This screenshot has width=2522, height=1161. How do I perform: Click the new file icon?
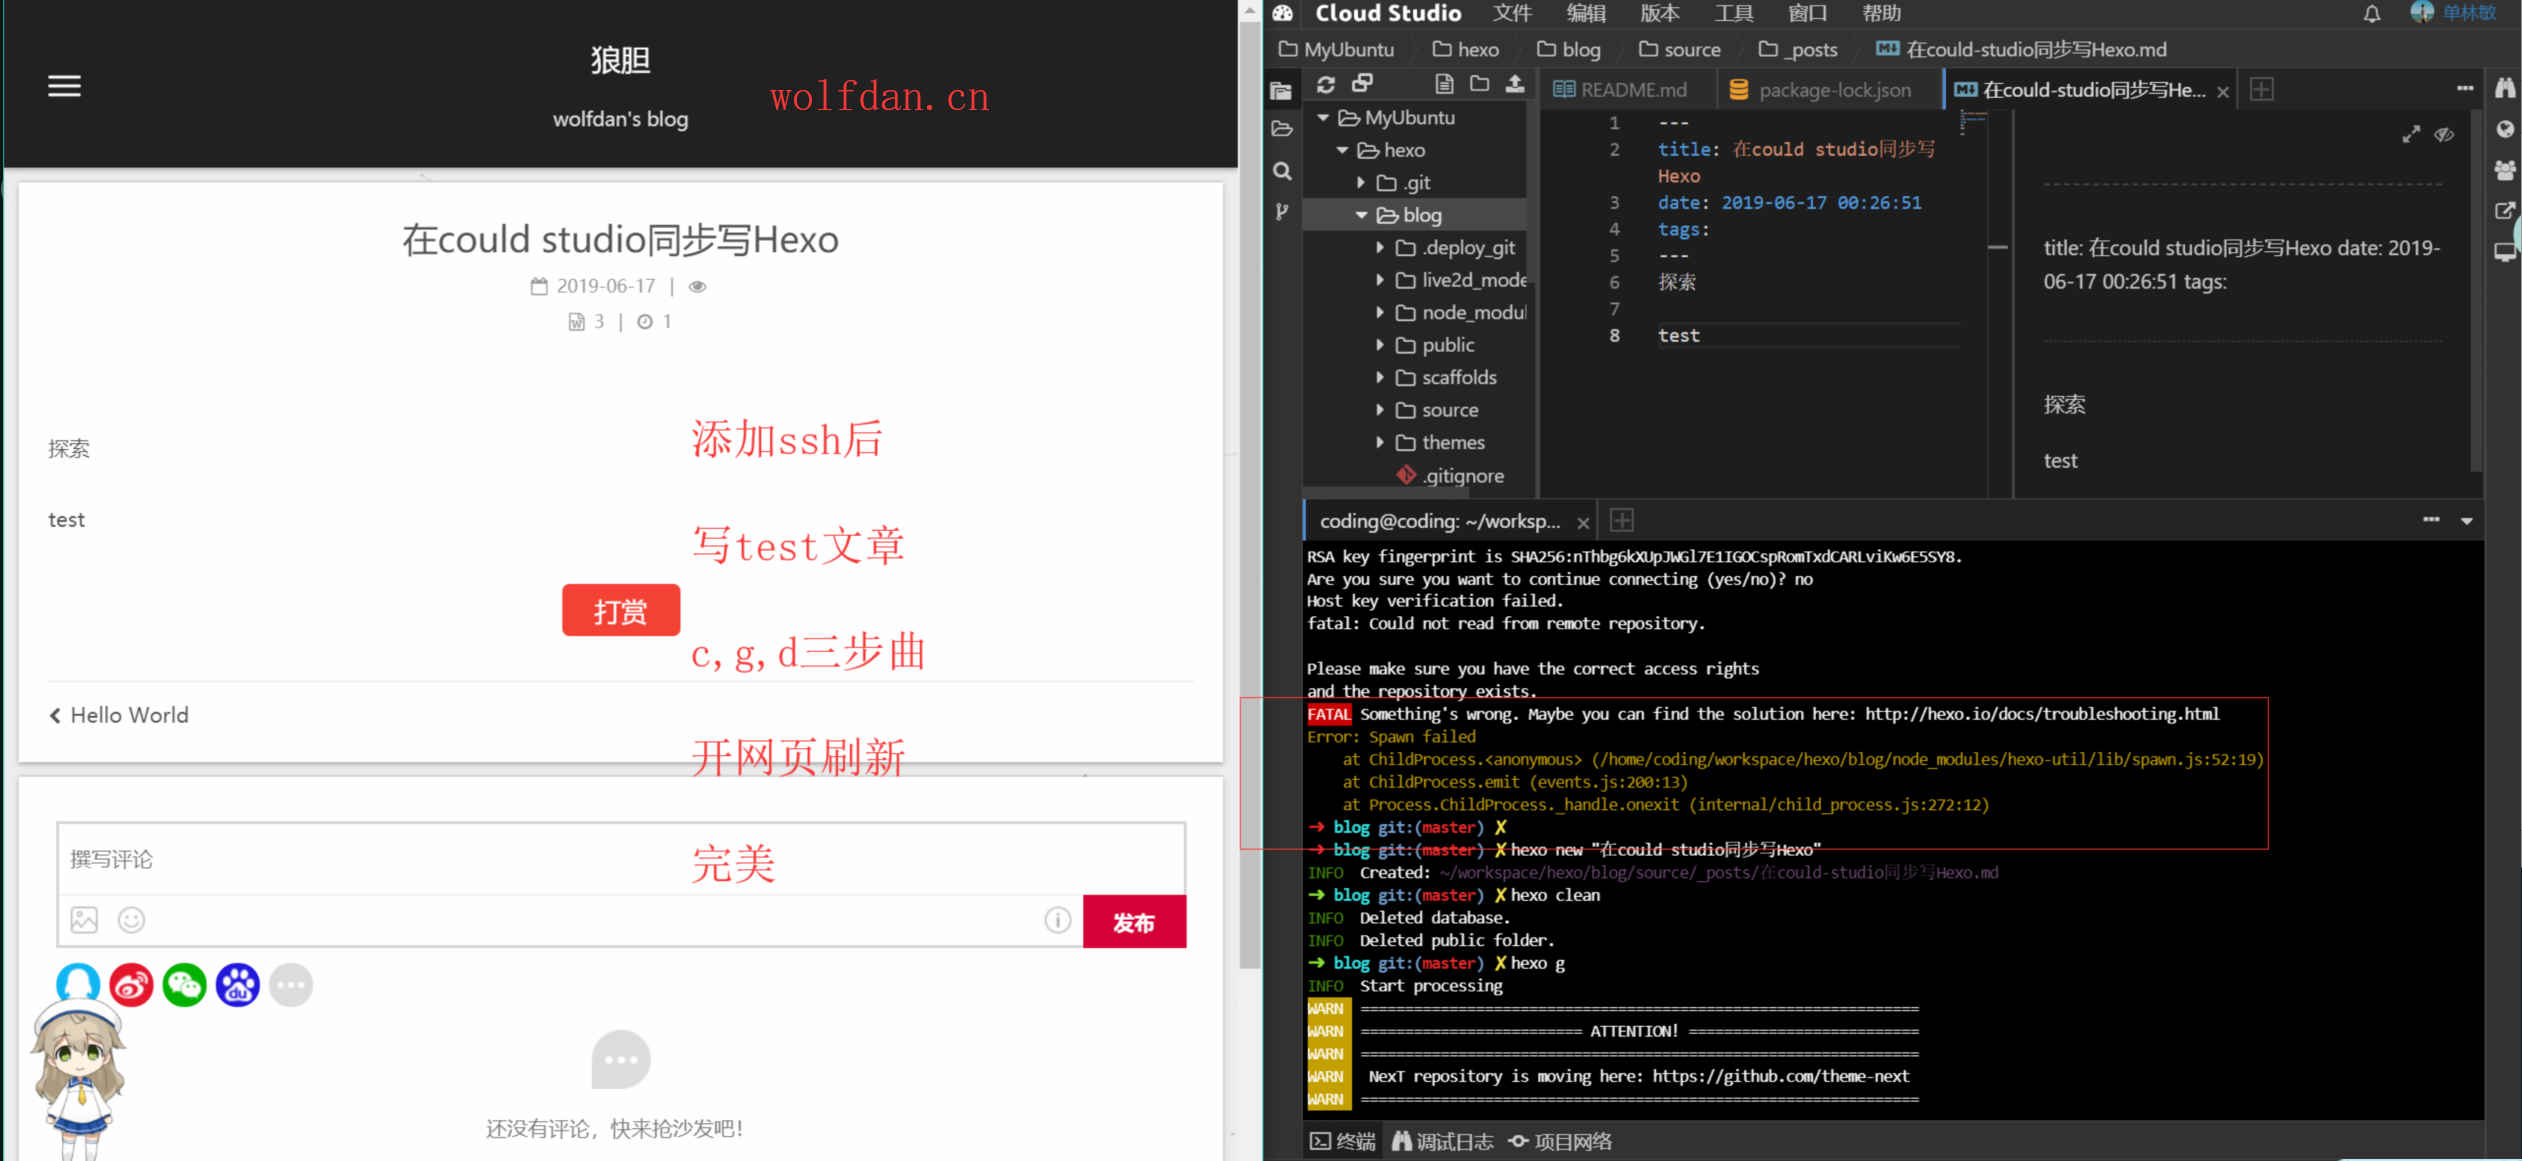[1443, 85]
